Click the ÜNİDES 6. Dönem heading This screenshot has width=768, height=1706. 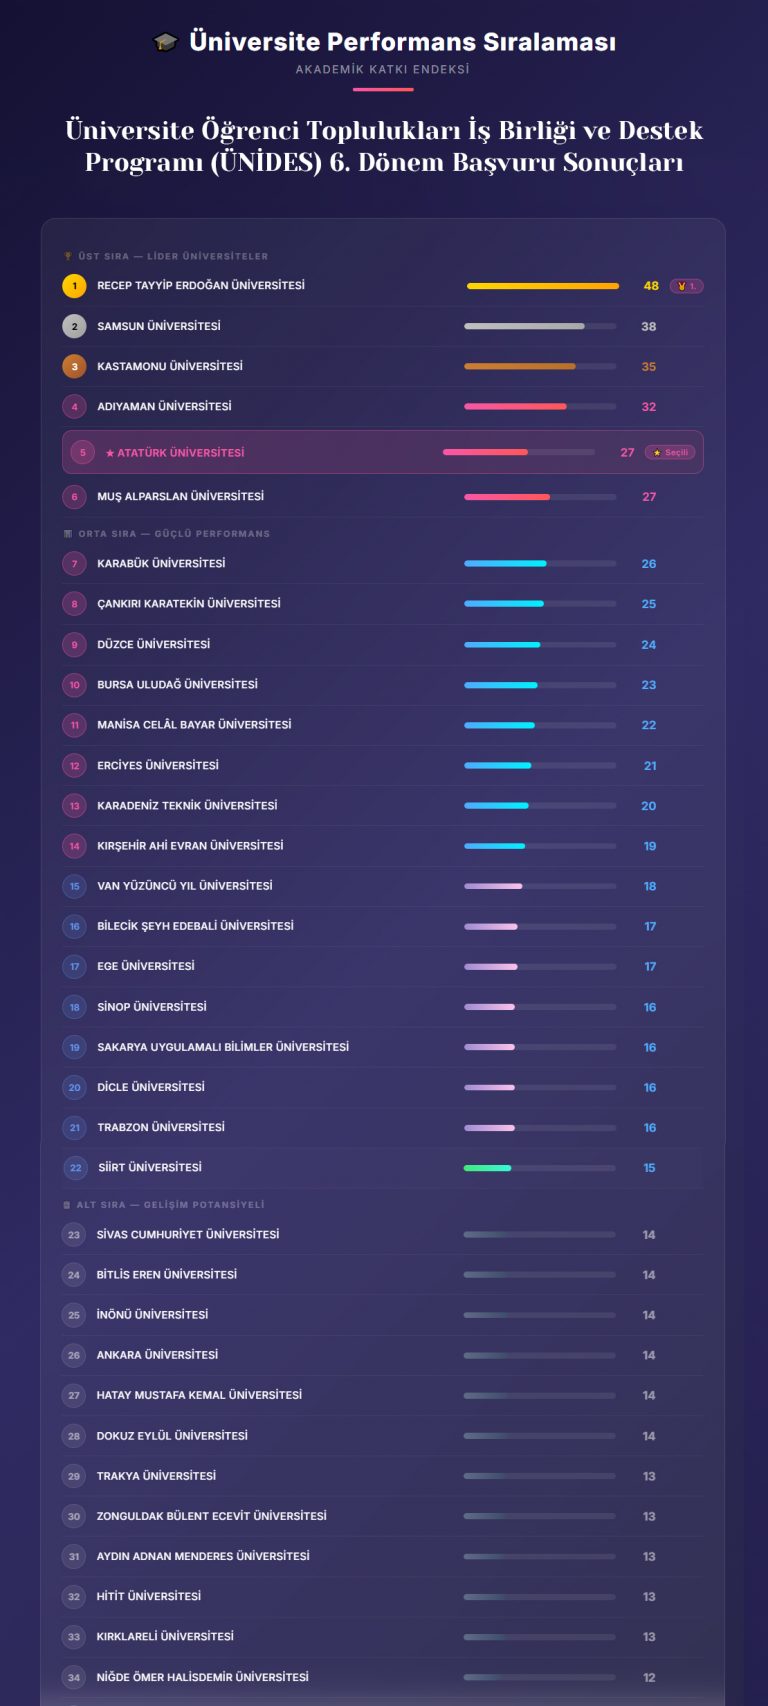[x=384, y=146]
